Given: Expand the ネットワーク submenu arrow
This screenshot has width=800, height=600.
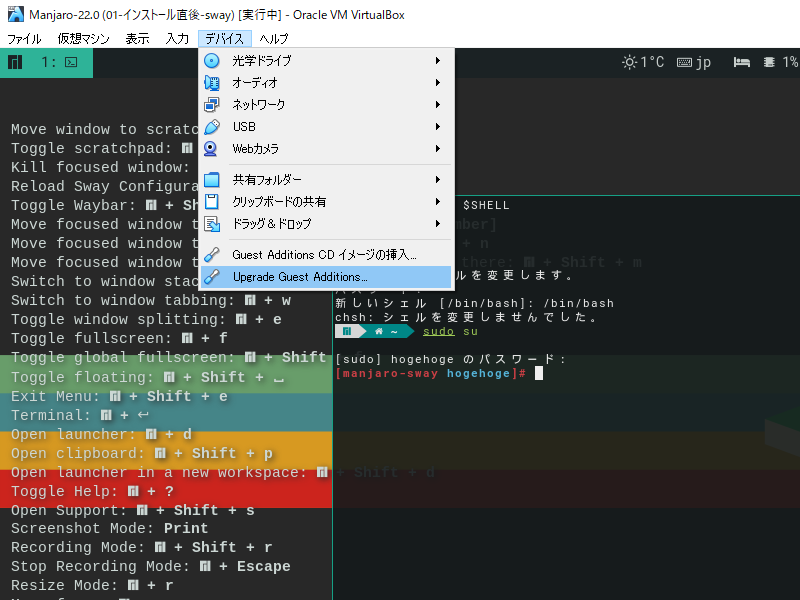Looking at the screenshot, I should click(438, 105).
